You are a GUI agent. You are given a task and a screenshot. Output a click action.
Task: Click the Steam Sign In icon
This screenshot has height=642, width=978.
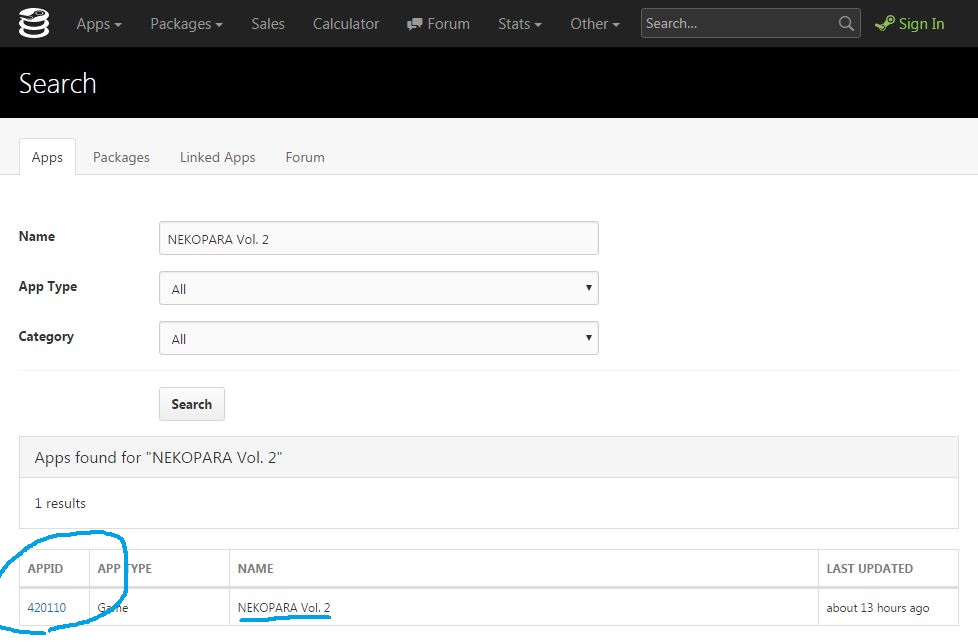click(884, 23)
